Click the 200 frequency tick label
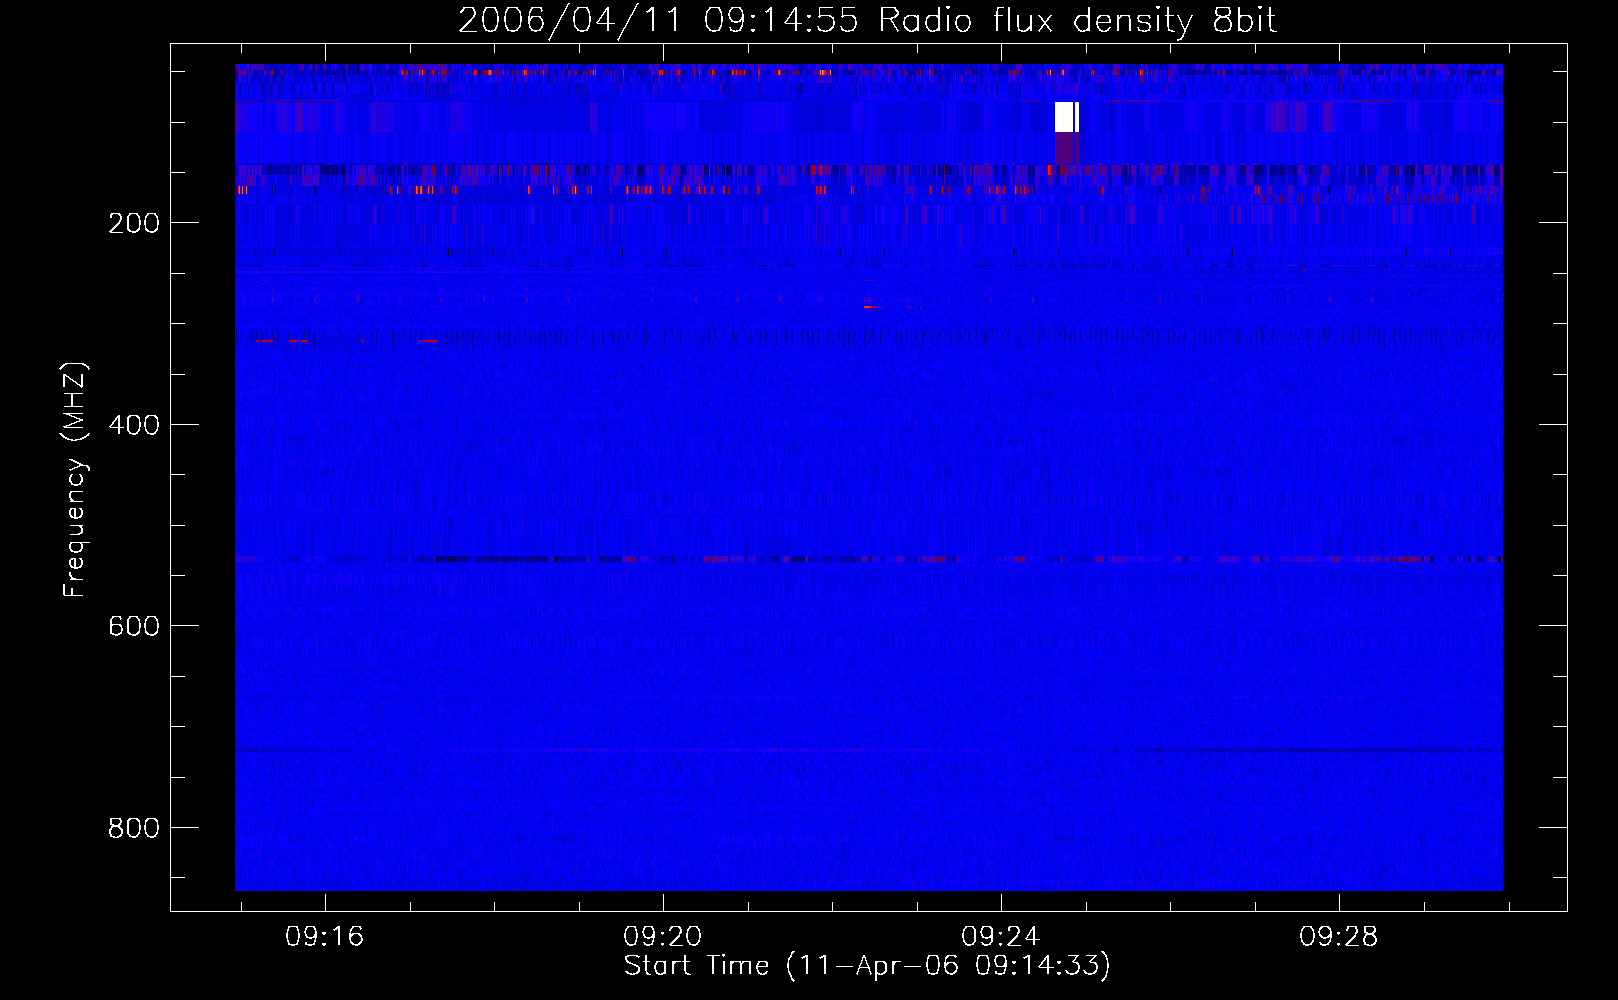This screenshot has height=1000, width=1618. click(x=134, y=223)
